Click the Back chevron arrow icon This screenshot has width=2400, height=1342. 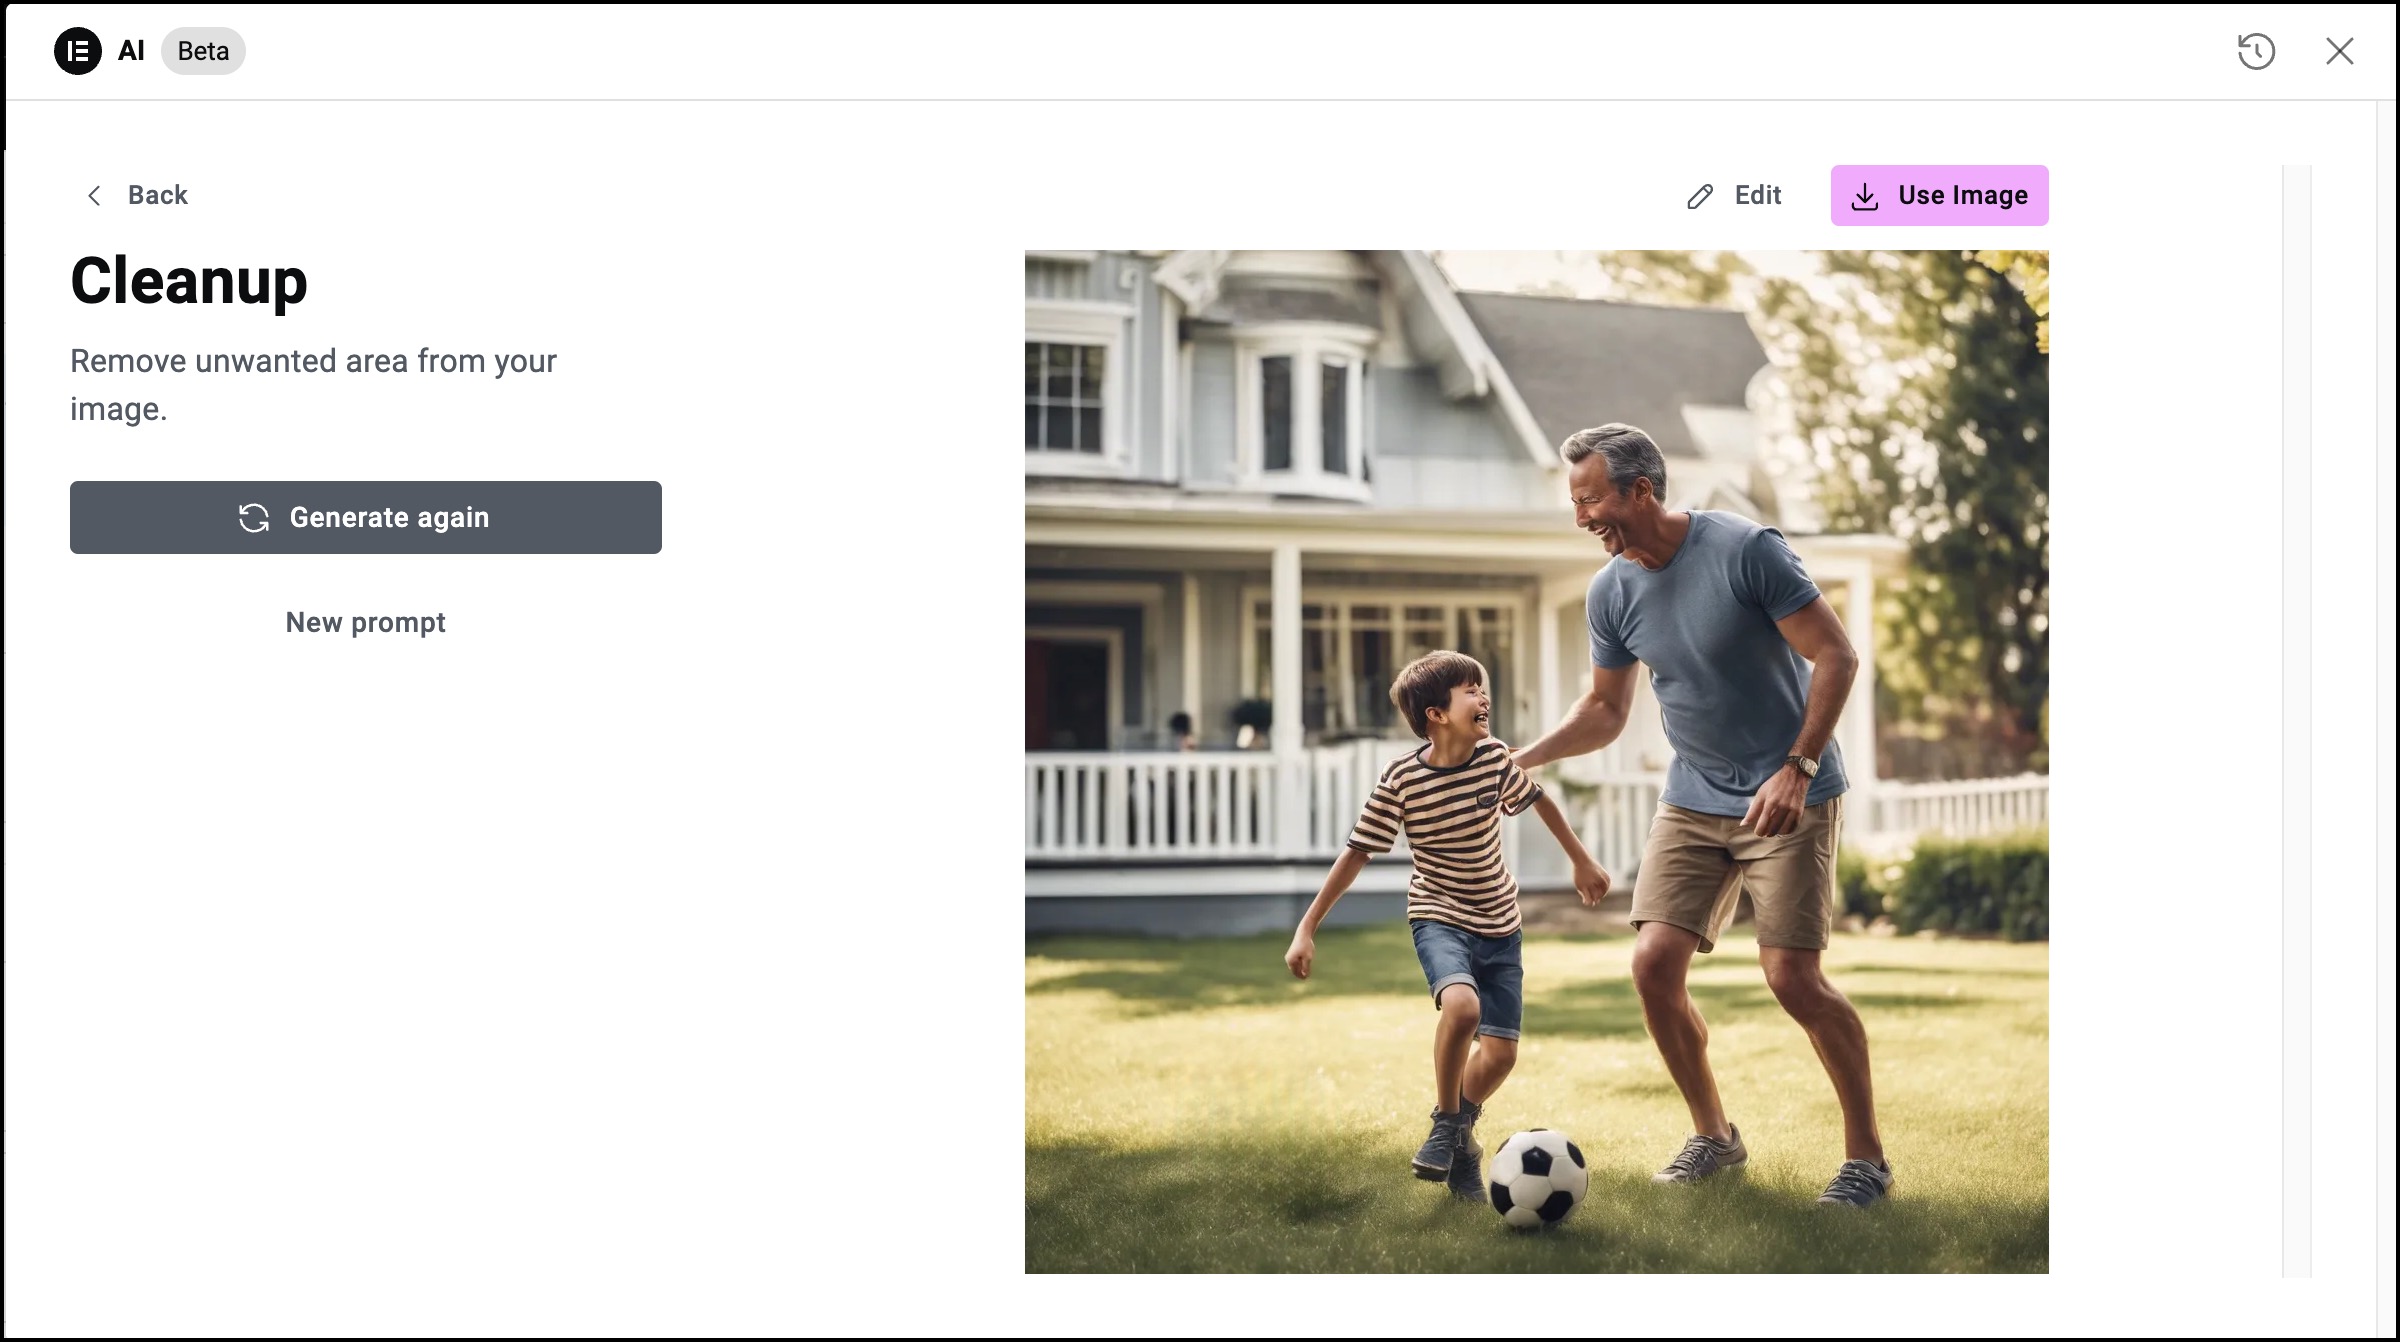tap(92, 195)
